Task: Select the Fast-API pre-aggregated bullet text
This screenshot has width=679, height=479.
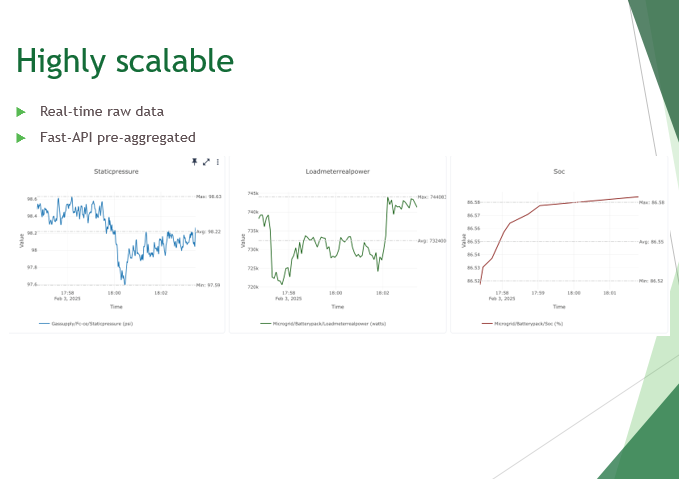Action: pos(118,137)
